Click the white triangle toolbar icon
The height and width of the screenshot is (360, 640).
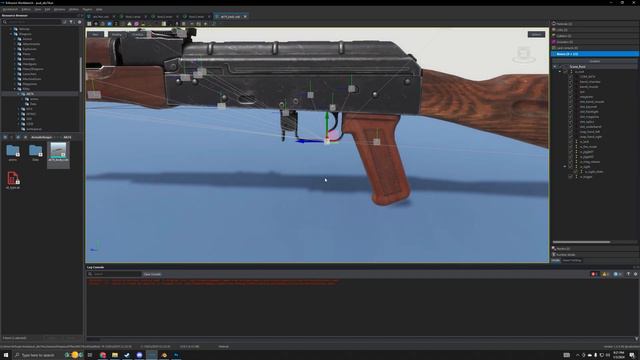(x=129, y=24)
